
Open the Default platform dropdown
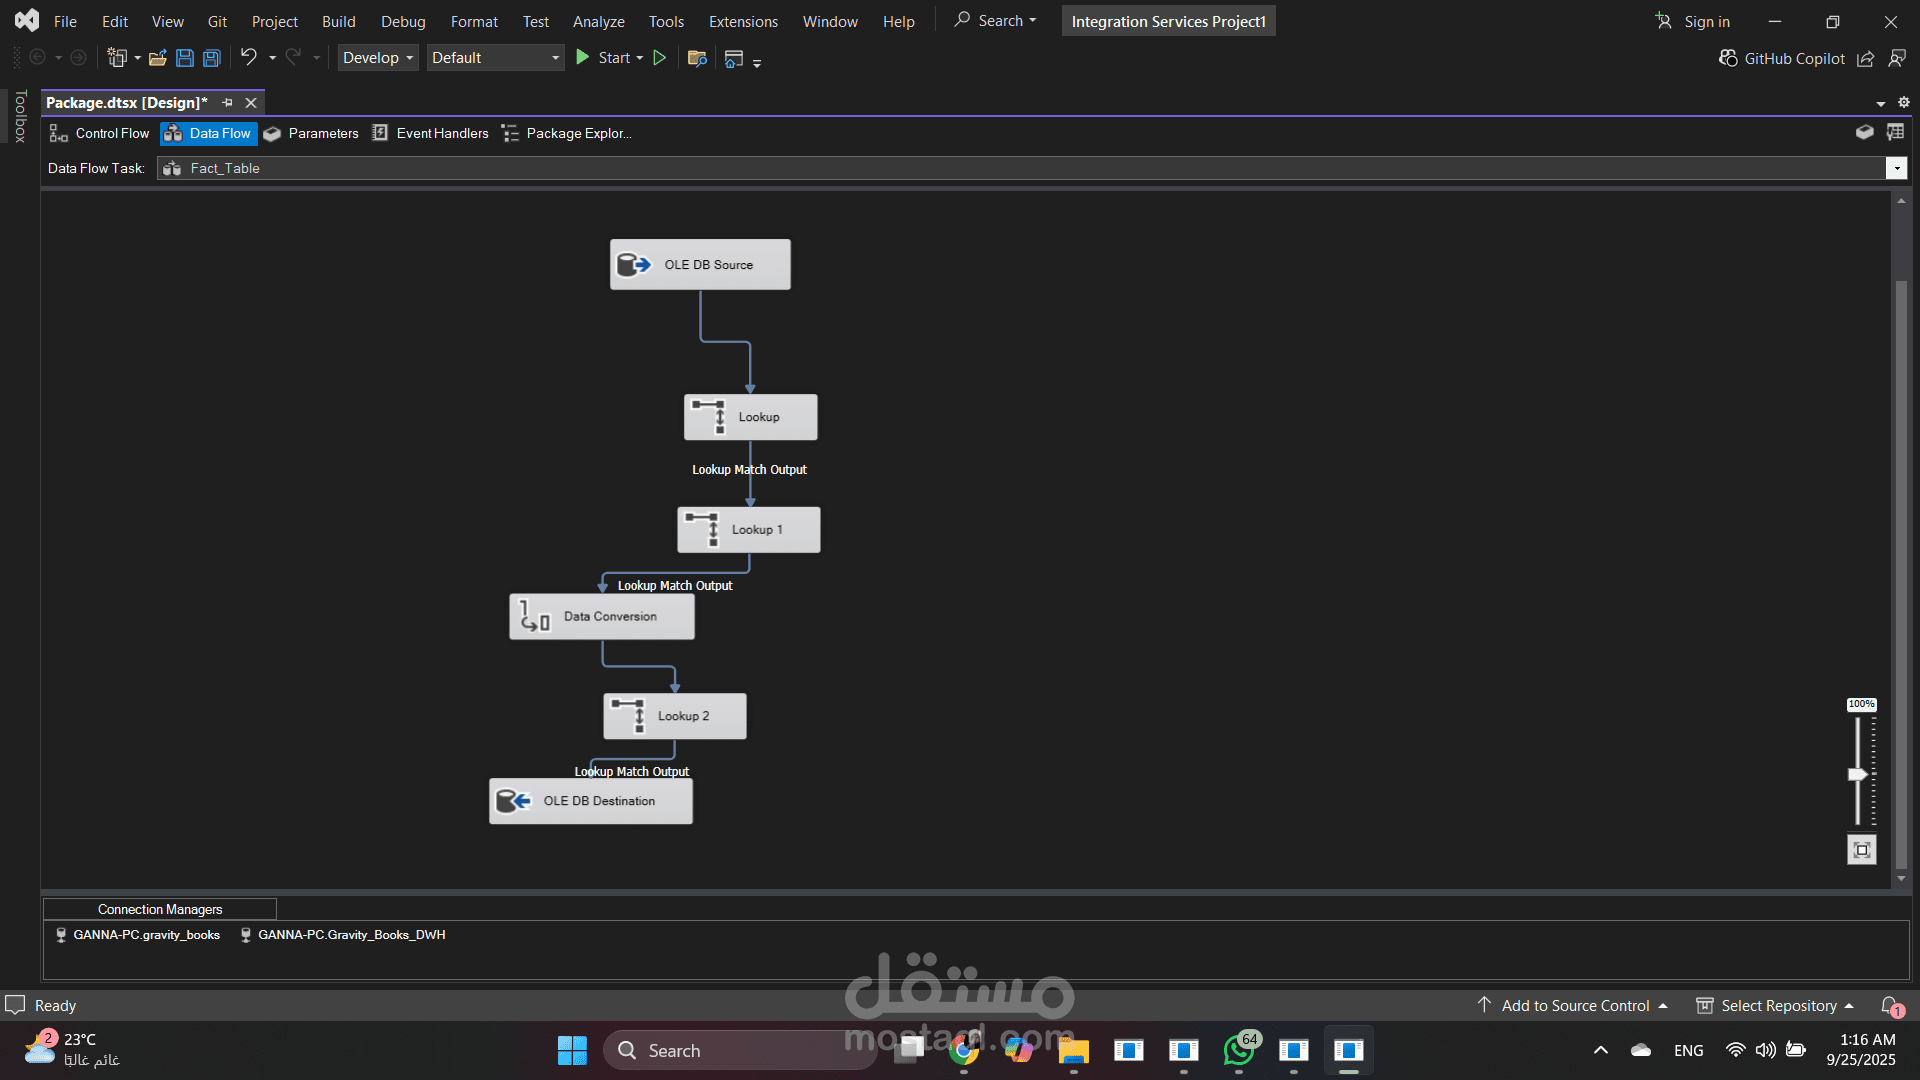coord(495,58)
